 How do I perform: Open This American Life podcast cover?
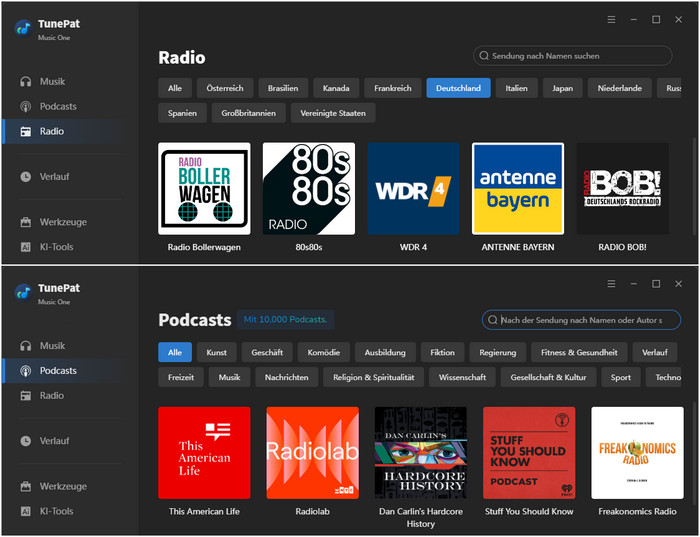click(204, 453)
